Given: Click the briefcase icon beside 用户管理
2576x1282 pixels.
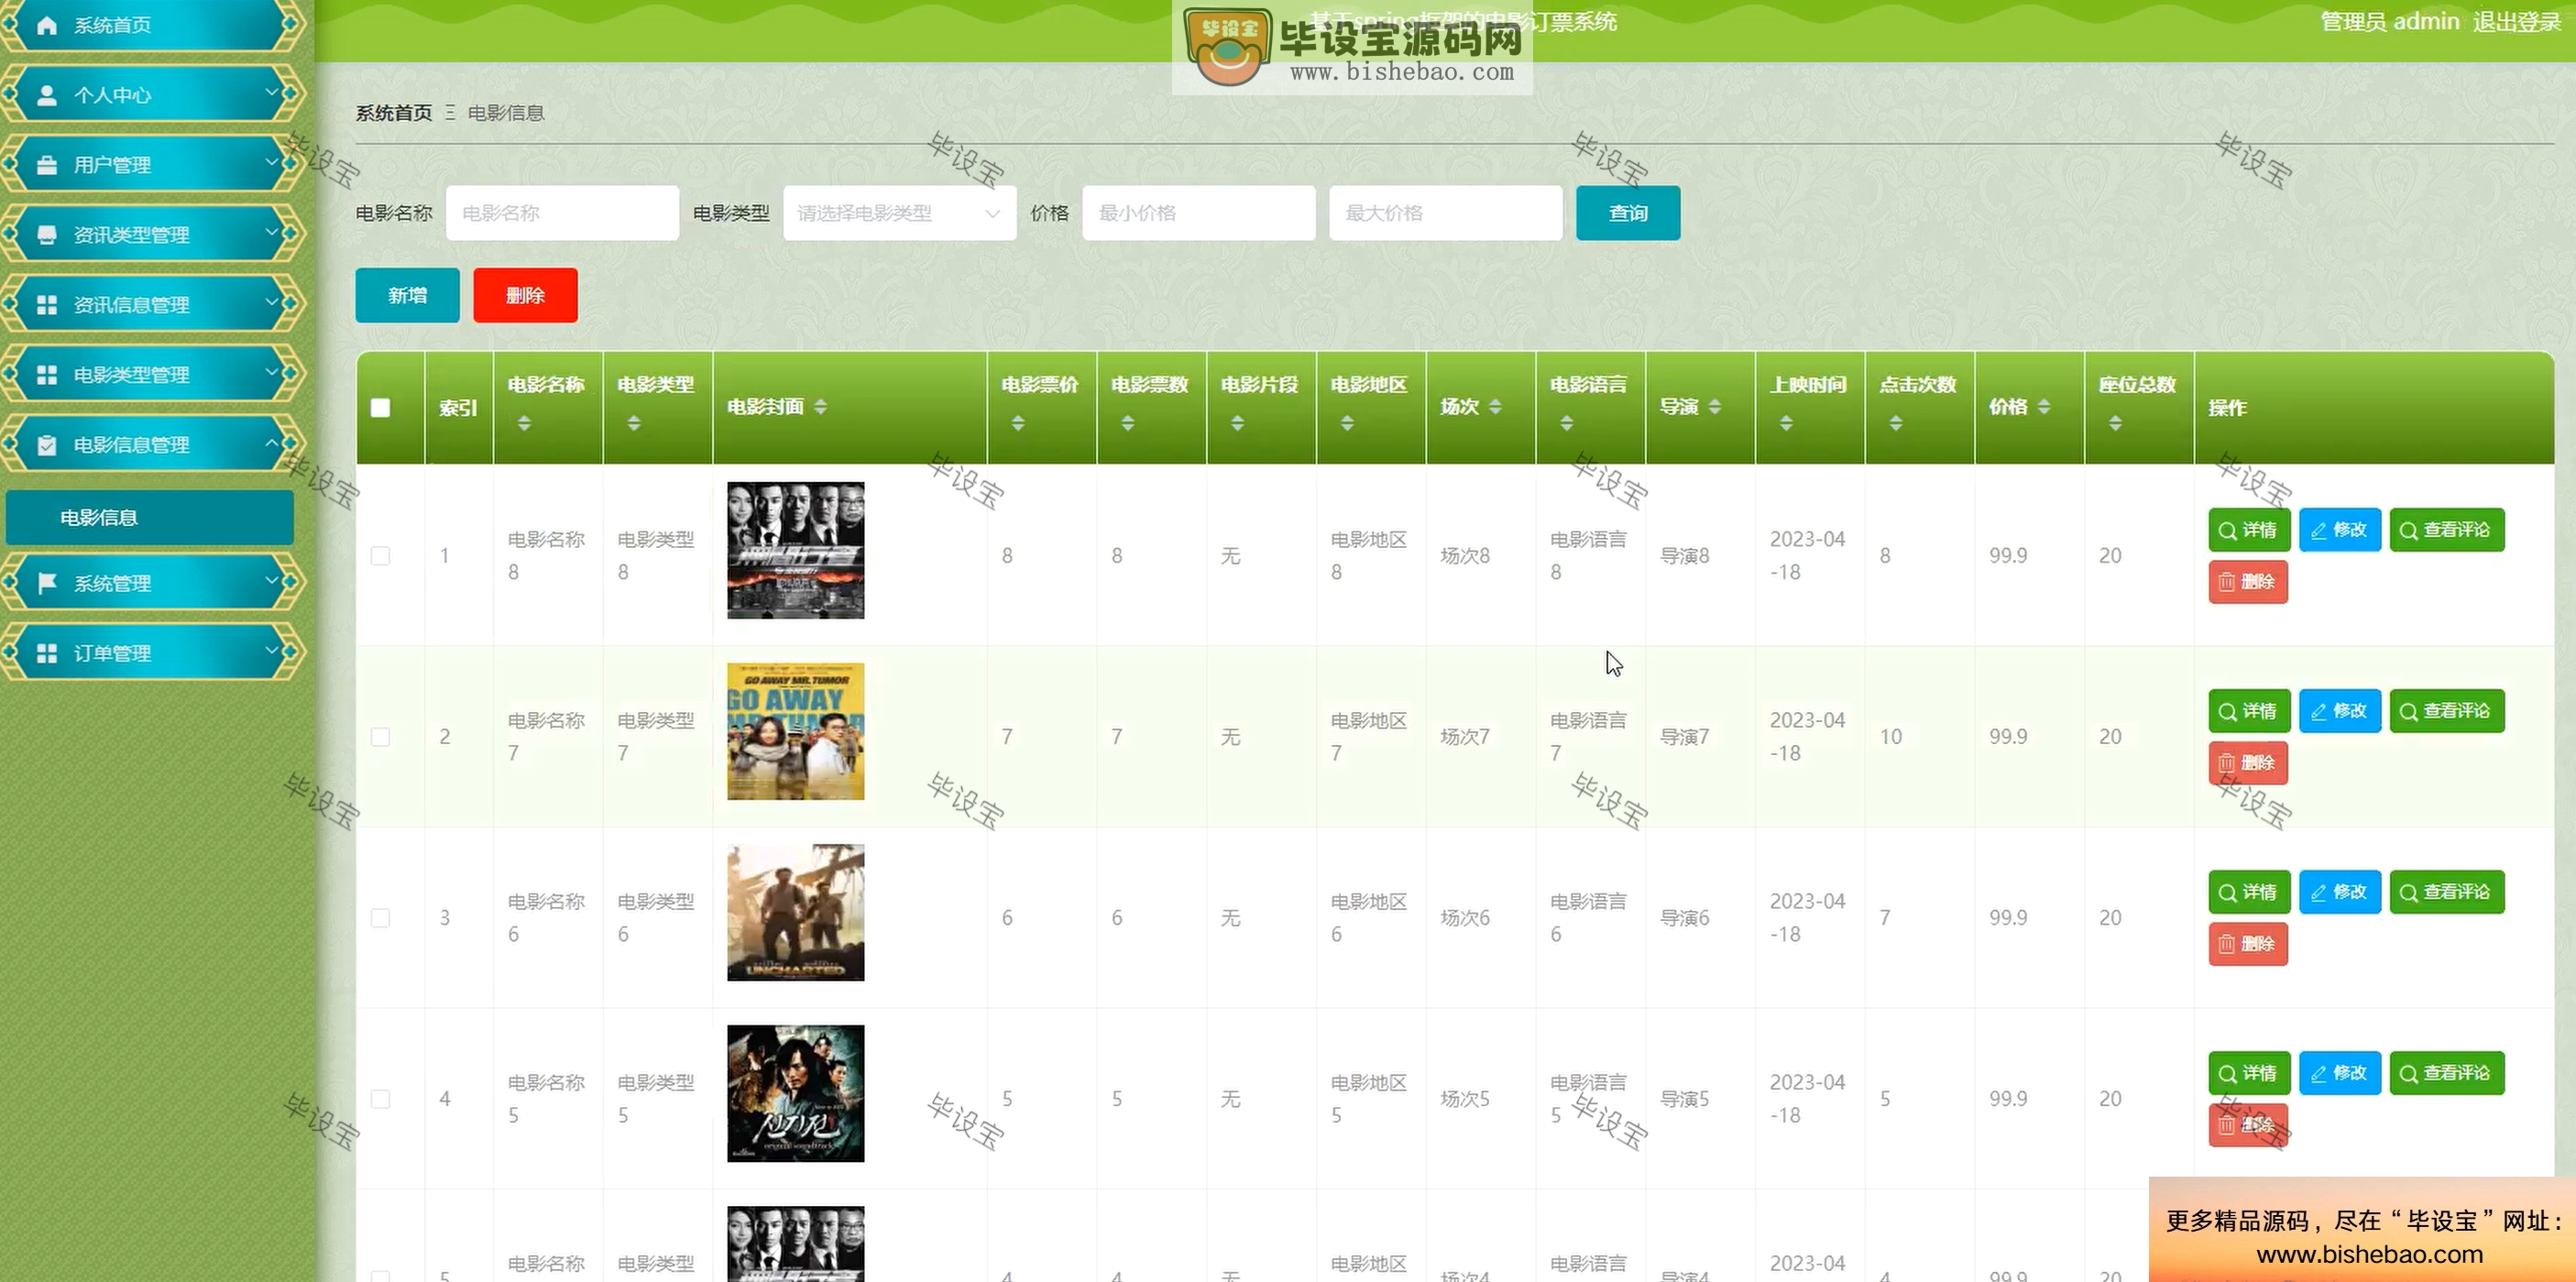Looking at the screenshot, I should 46,165.
